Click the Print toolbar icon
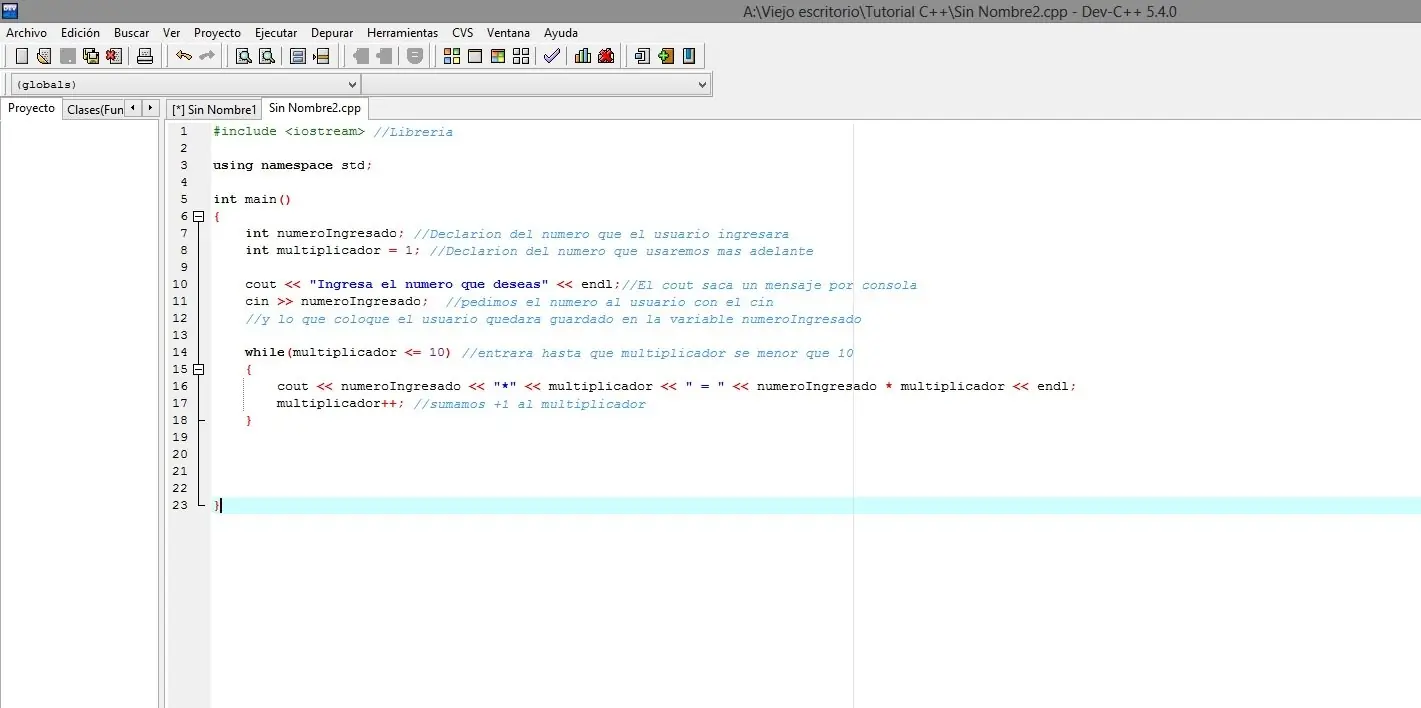1421x708 pixels. pyautogui.click(x=145, y=56)
